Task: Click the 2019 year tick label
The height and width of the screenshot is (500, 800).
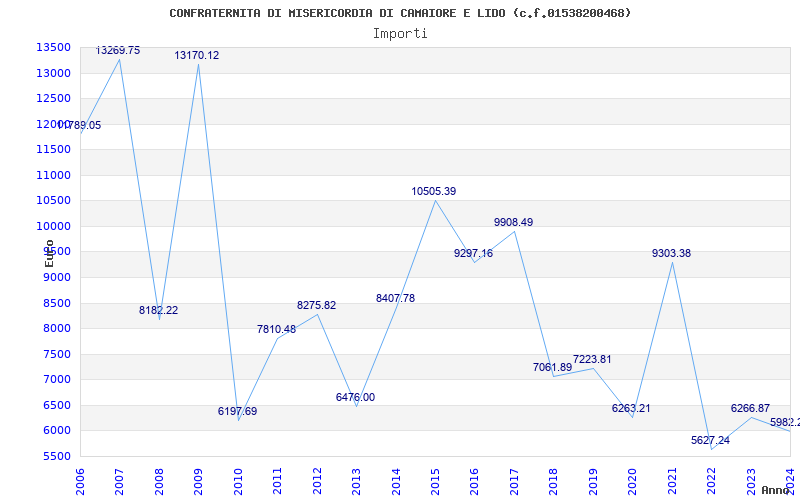Action: pyautogui.click(x=593, y=482)
